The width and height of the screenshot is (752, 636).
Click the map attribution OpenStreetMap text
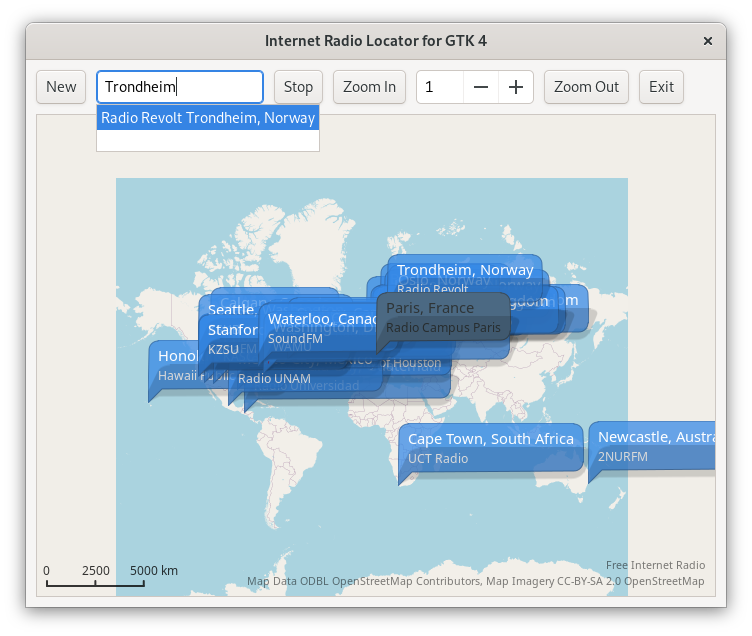[475, 581]
